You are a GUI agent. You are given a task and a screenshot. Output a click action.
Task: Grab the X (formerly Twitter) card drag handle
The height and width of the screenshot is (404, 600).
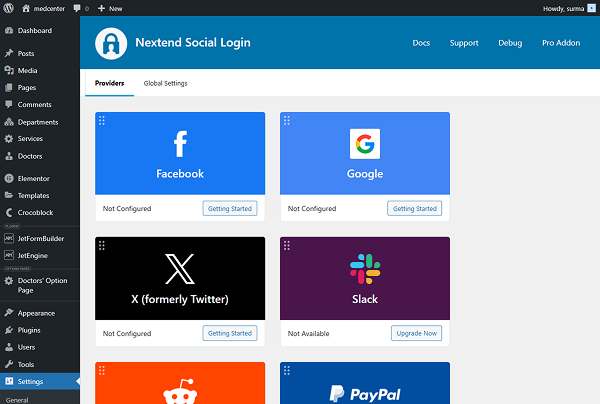pyautogui.click(x=102, y=245)
